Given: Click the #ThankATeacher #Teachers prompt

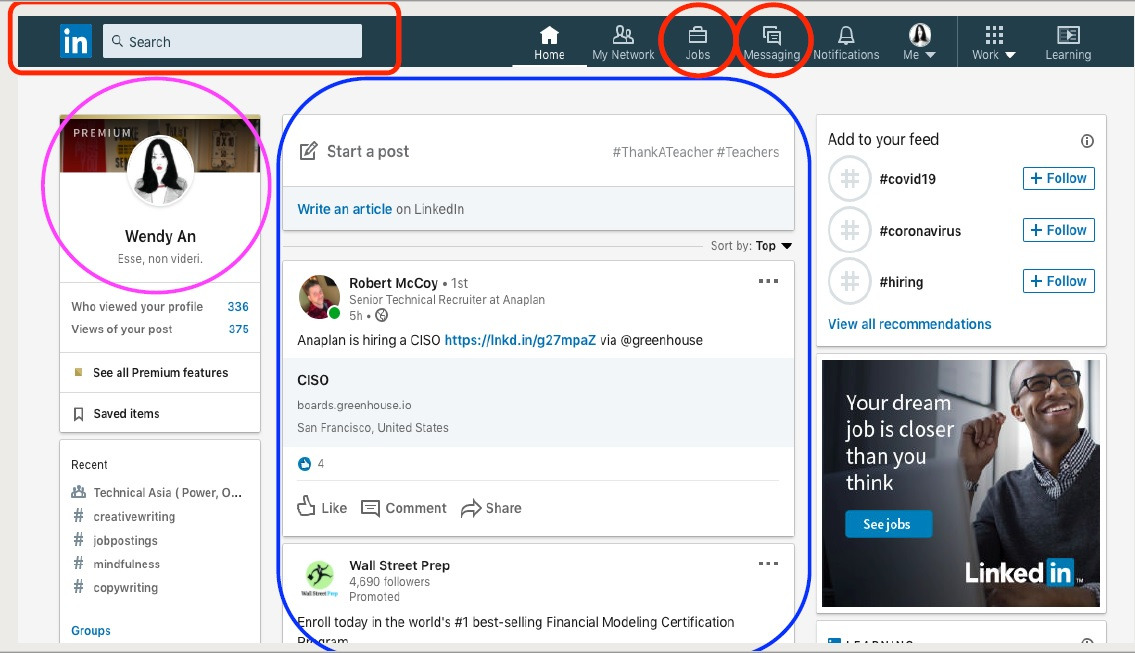Looking at the screenshot, I should pyautogui.click(x=696, y=152).
